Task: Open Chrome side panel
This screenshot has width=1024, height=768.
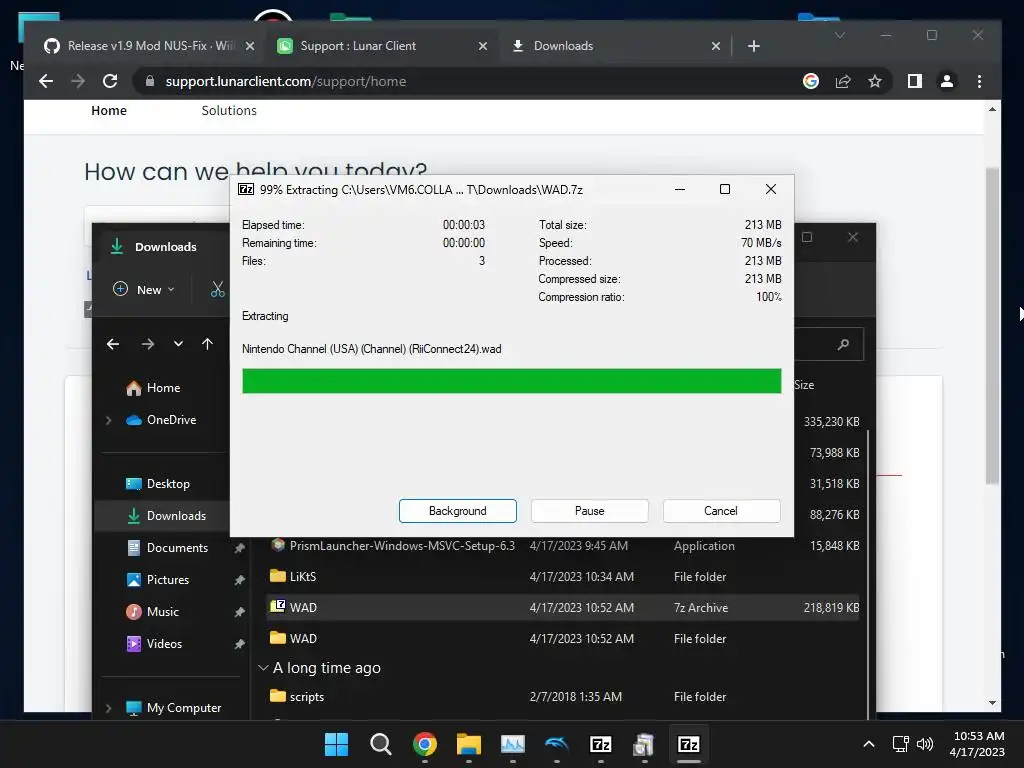Action: coord(915,81)
